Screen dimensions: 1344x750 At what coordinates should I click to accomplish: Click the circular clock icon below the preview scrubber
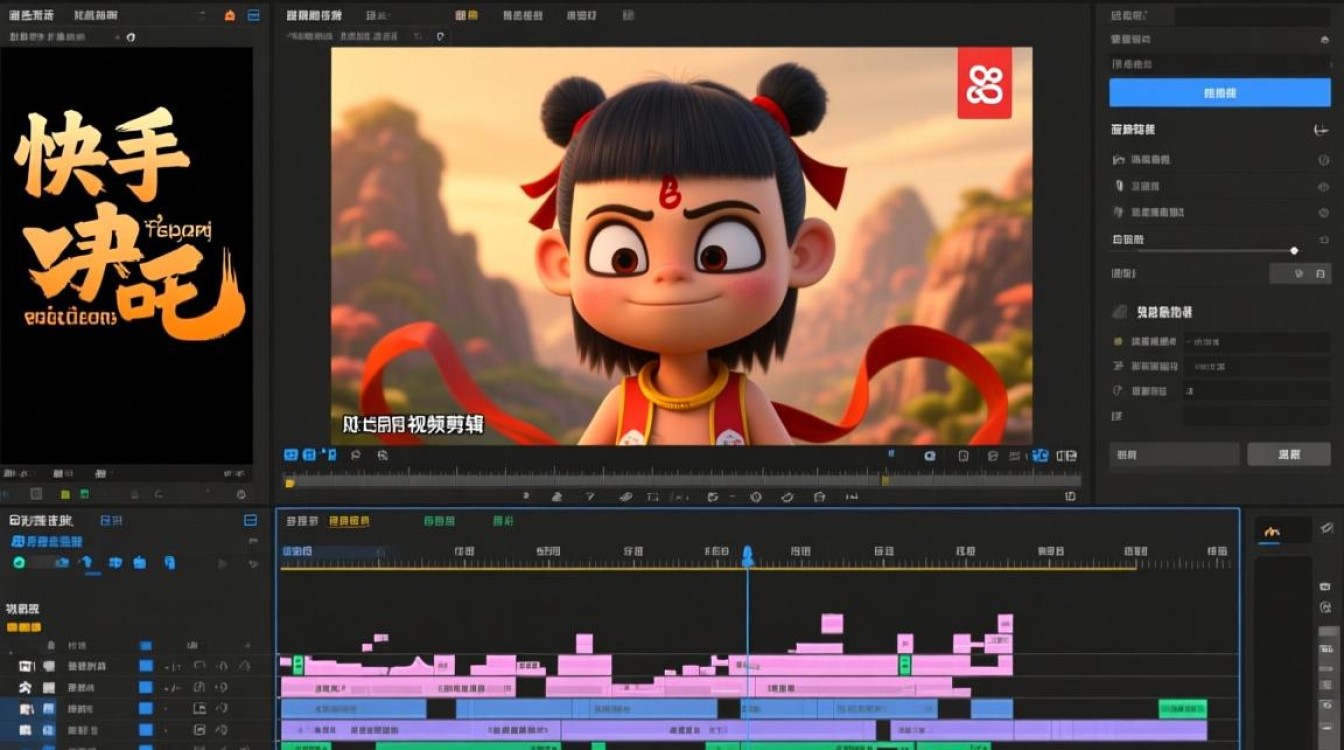point(756,496)
